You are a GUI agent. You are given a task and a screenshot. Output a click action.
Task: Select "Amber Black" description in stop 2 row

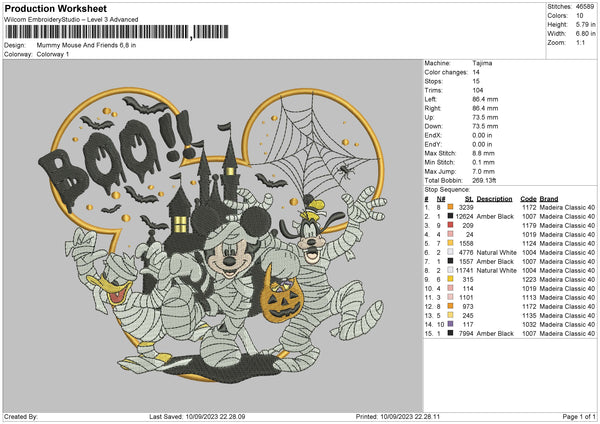point(495,216)
